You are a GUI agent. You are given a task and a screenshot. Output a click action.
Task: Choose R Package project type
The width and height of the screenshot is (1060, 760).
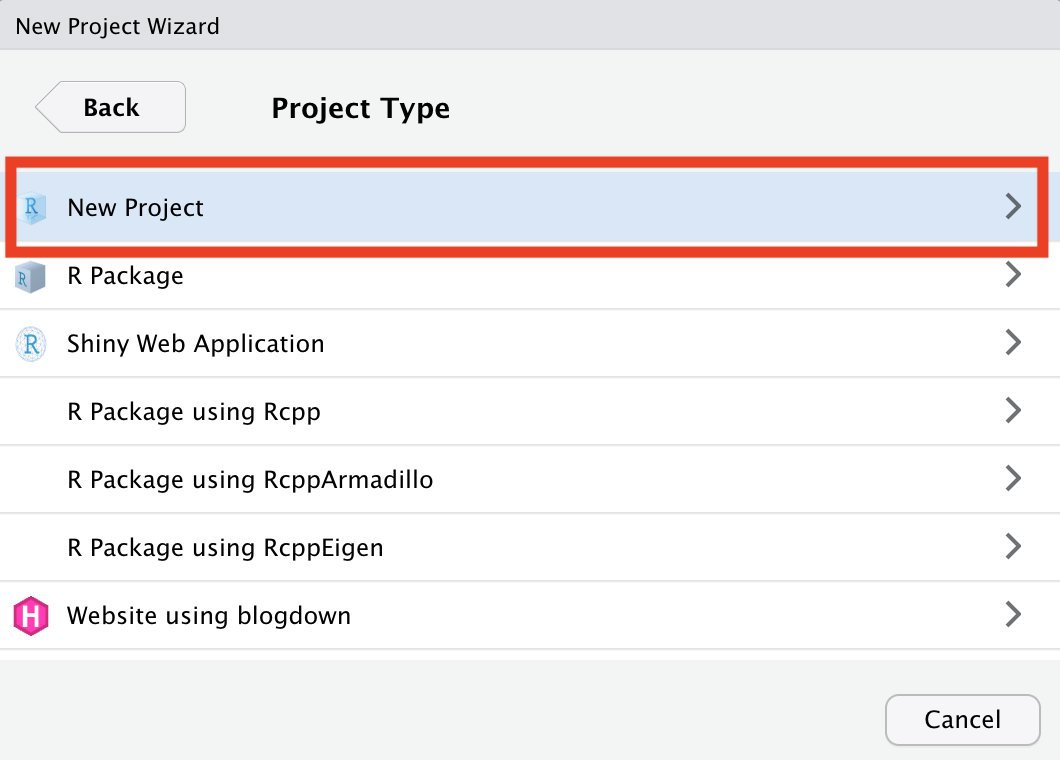[530, 276]
